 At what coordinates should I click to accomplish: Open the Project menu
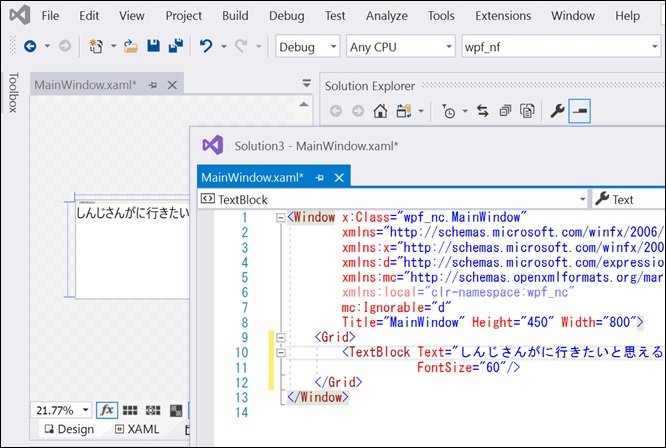[x=183, y=16]
